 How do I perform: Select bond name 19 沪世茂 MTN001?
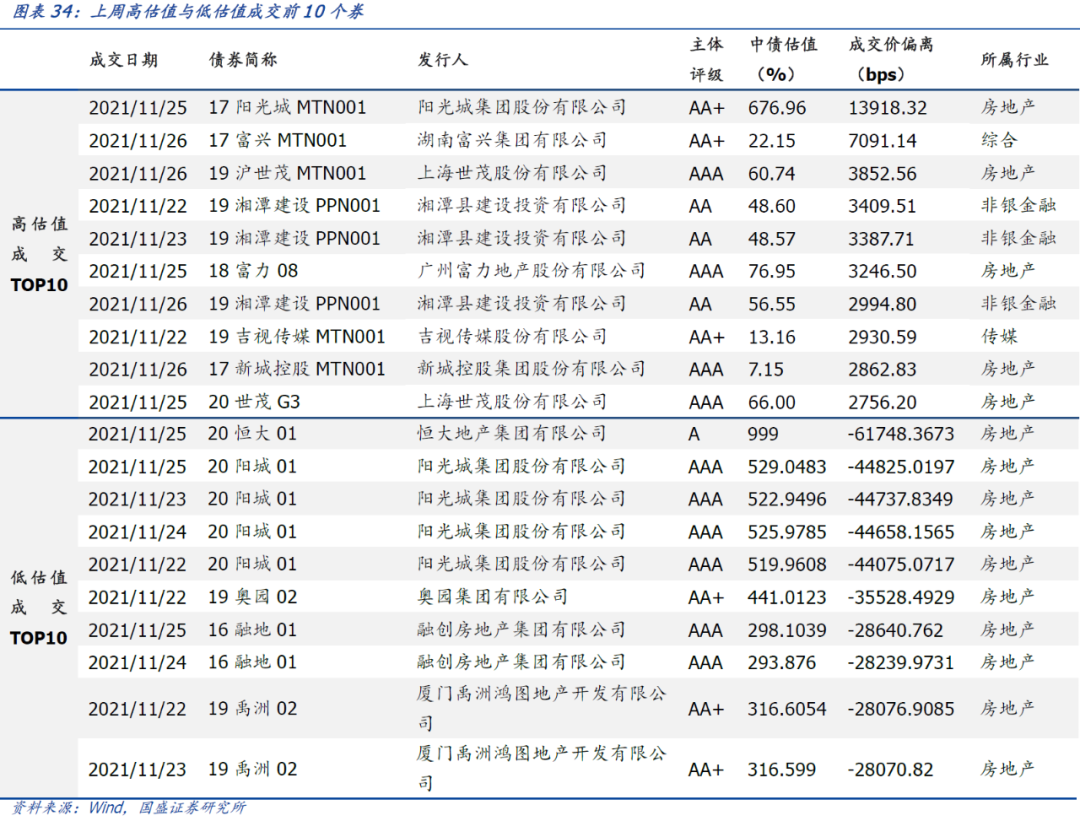[x=287, y=173]
